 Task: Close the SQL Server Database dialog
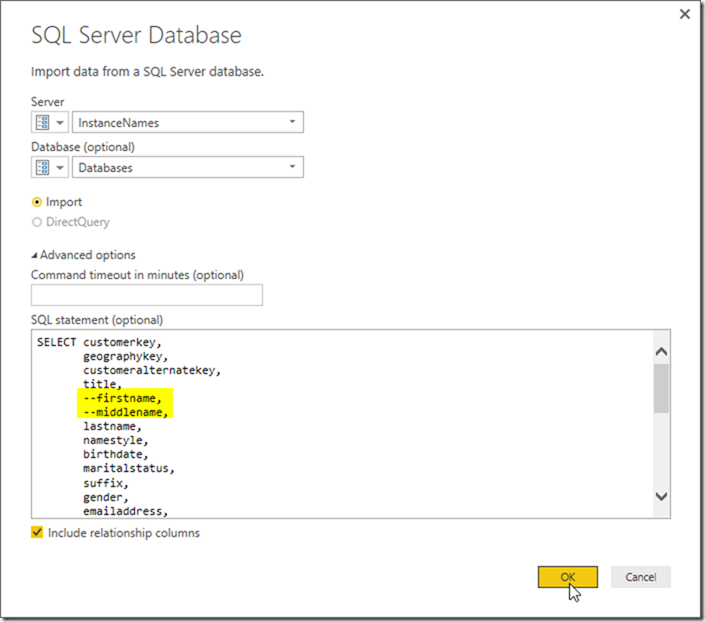[x=685, y=14]
